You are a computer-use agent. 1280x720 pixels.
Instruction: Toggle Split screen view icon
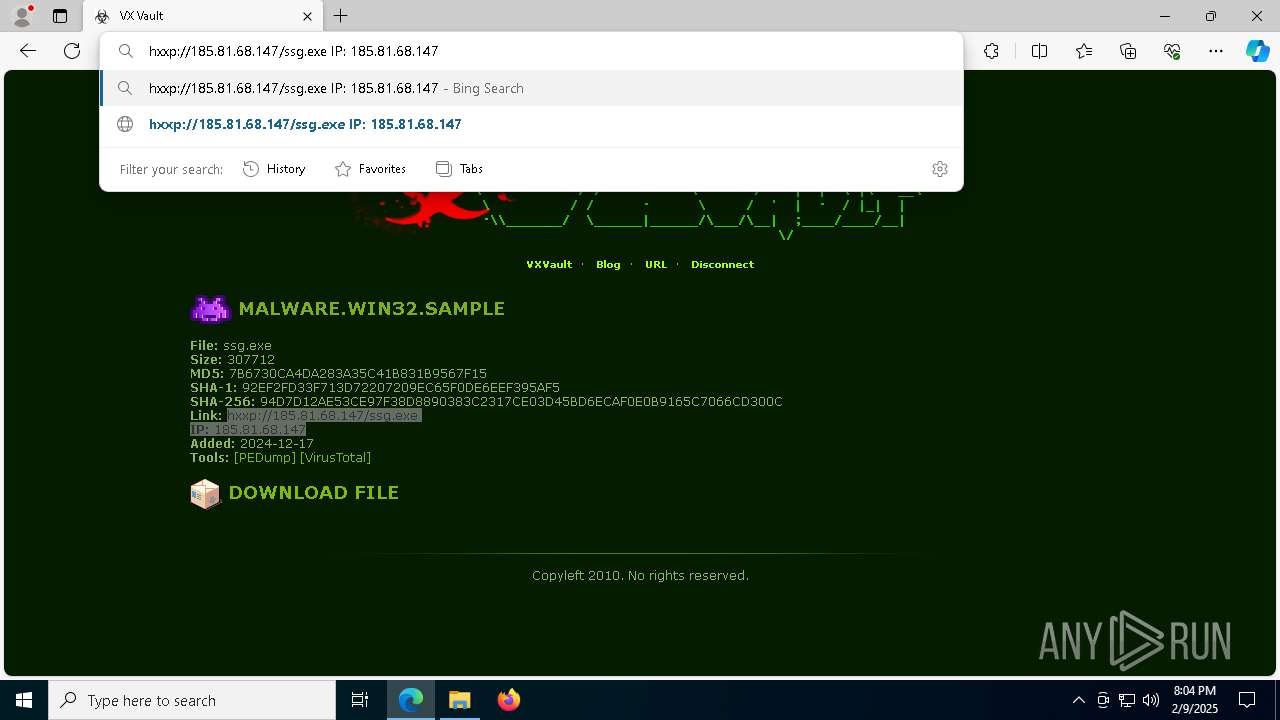pos(1039,51)
